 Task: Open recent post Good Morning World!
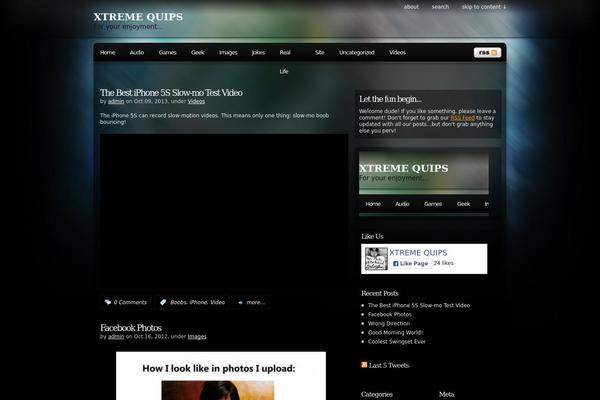(x=395, y=333)
